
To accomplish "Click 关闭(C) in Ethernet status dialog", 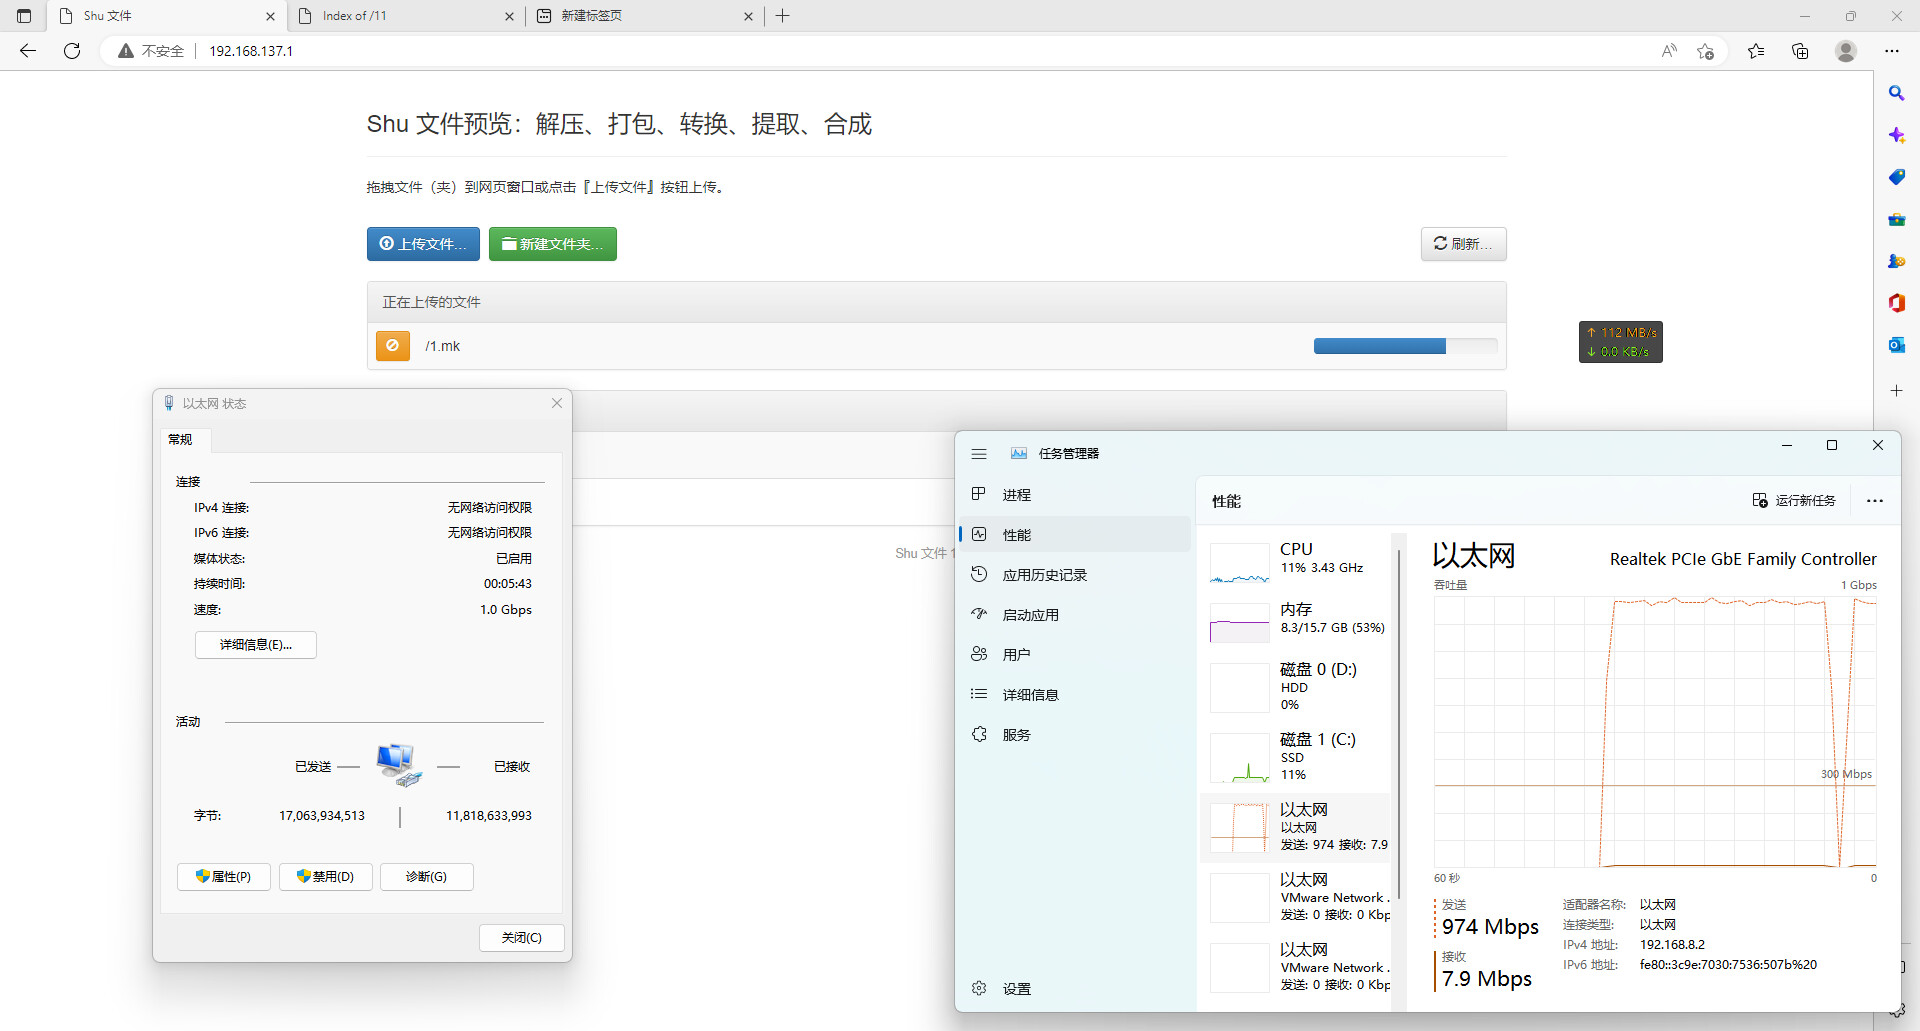I will point(522,938).
